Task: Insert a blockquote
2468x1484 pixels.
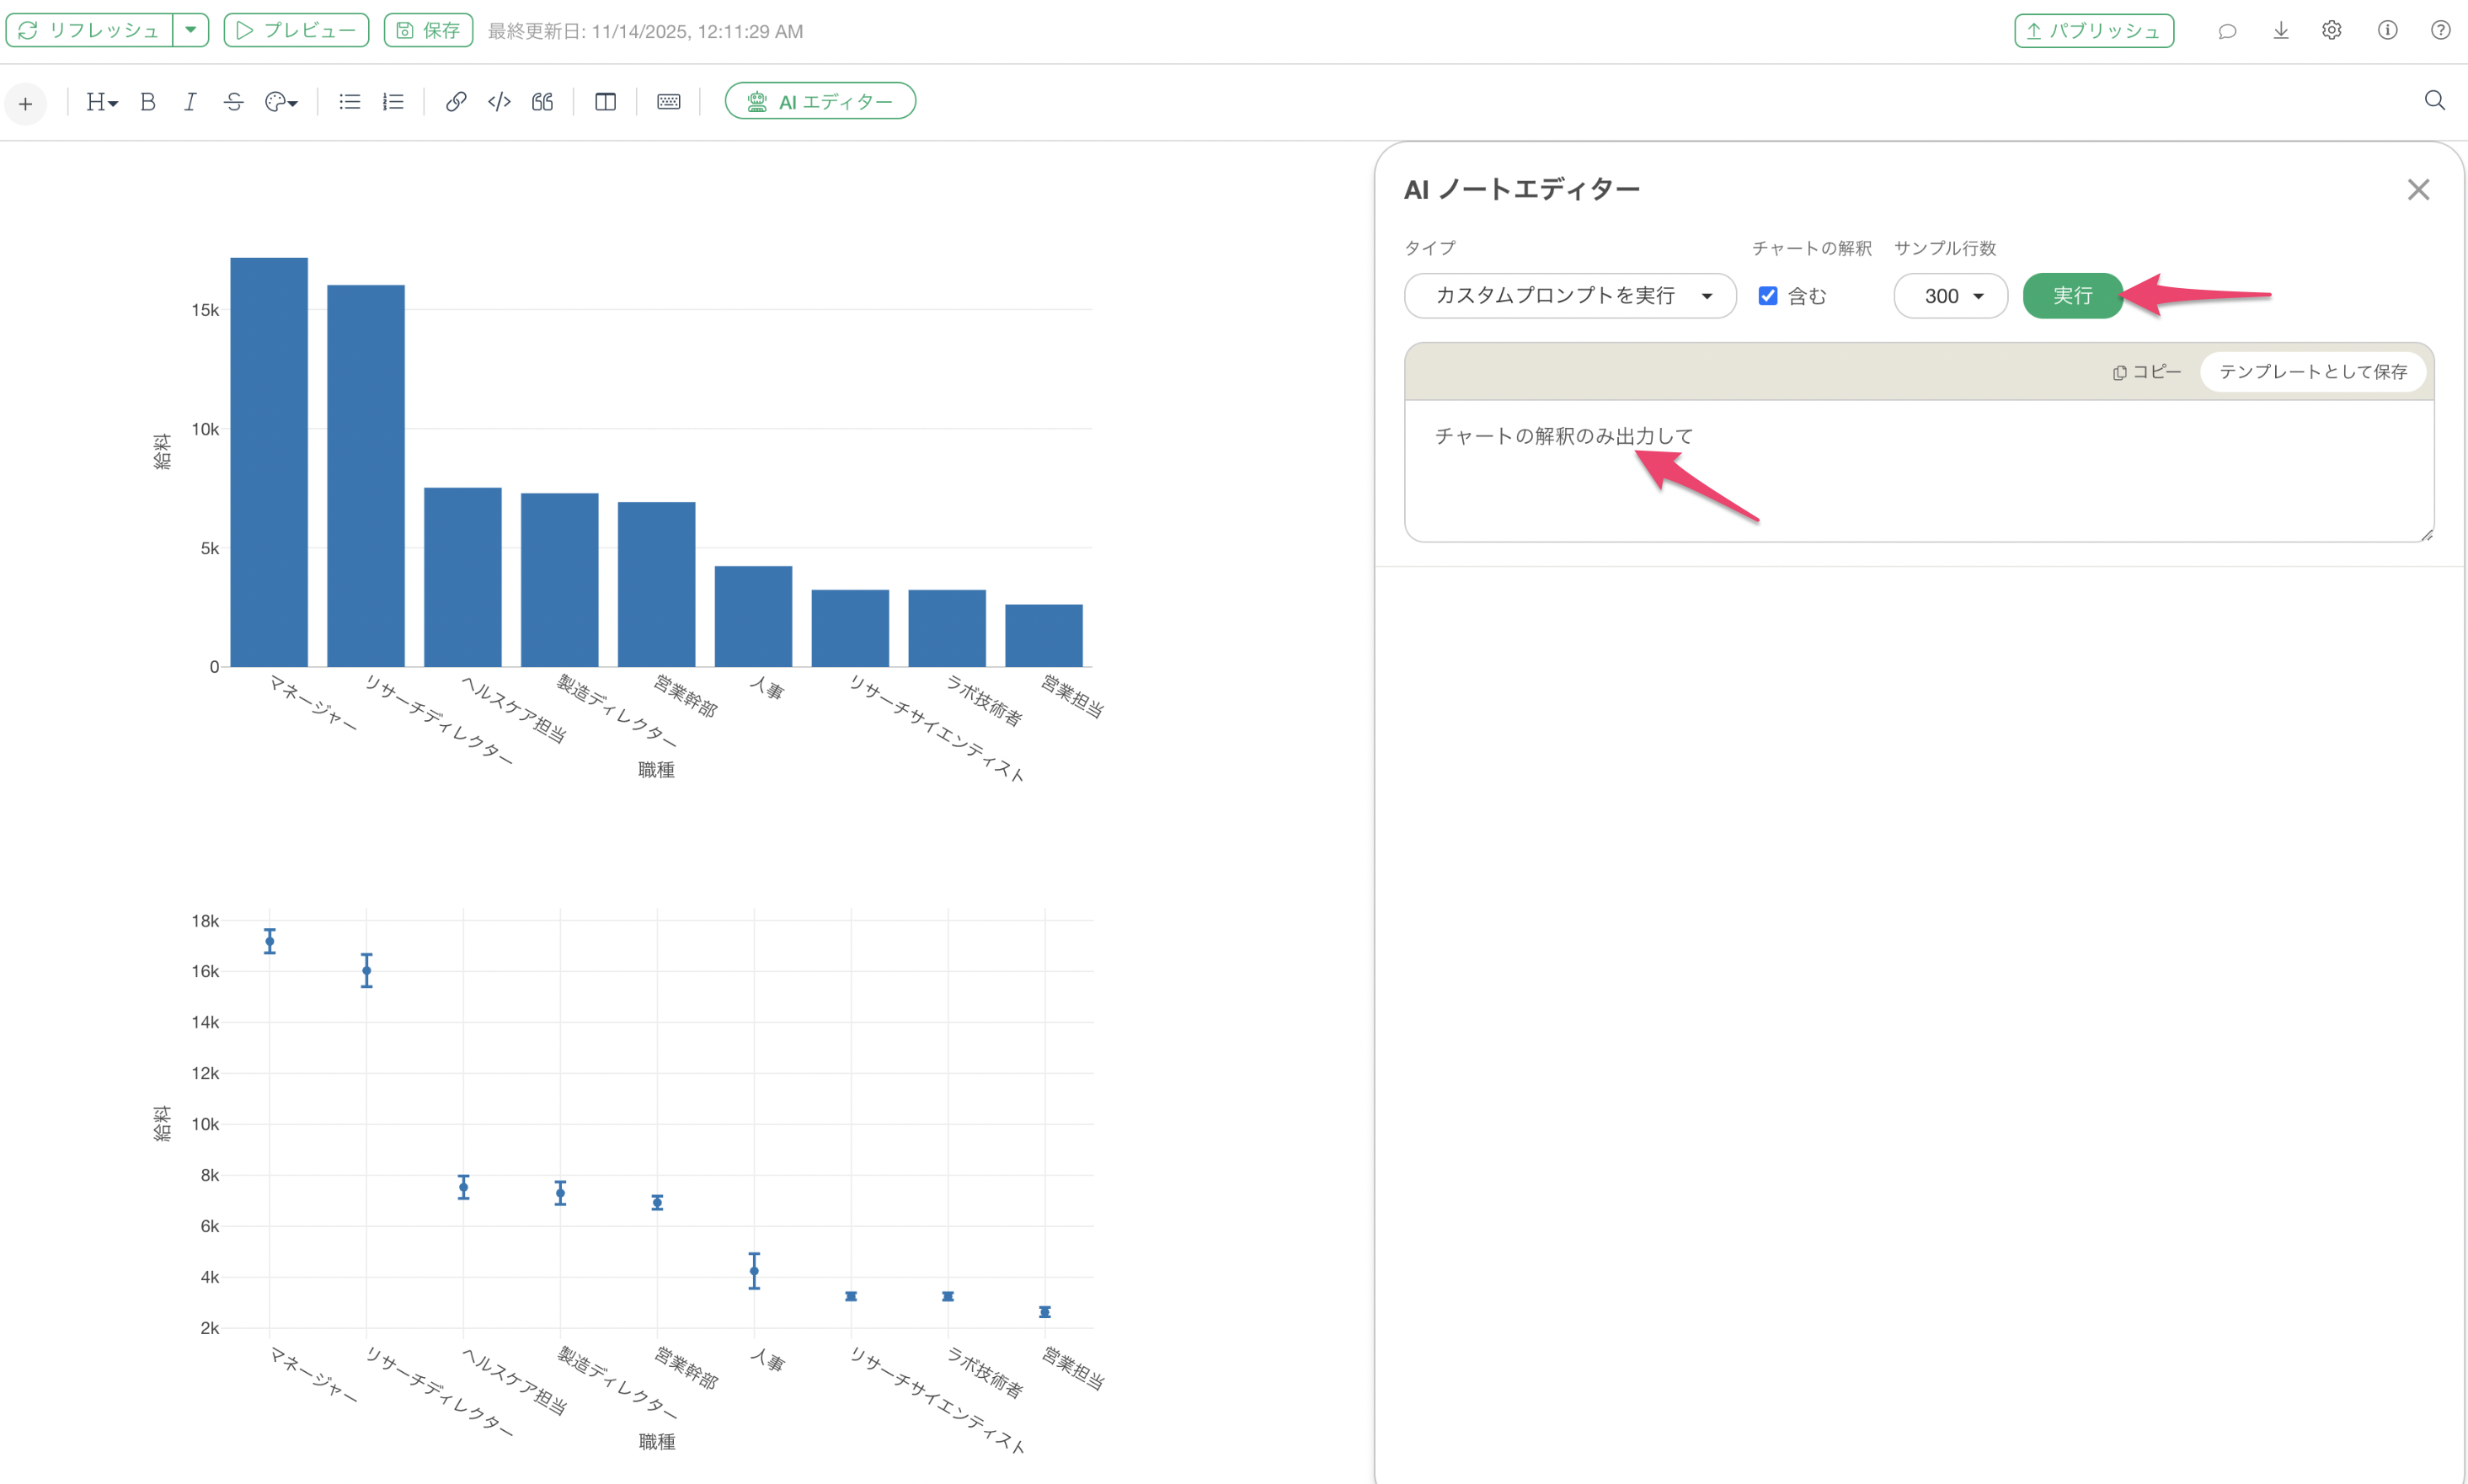Action: coord(542,102)
